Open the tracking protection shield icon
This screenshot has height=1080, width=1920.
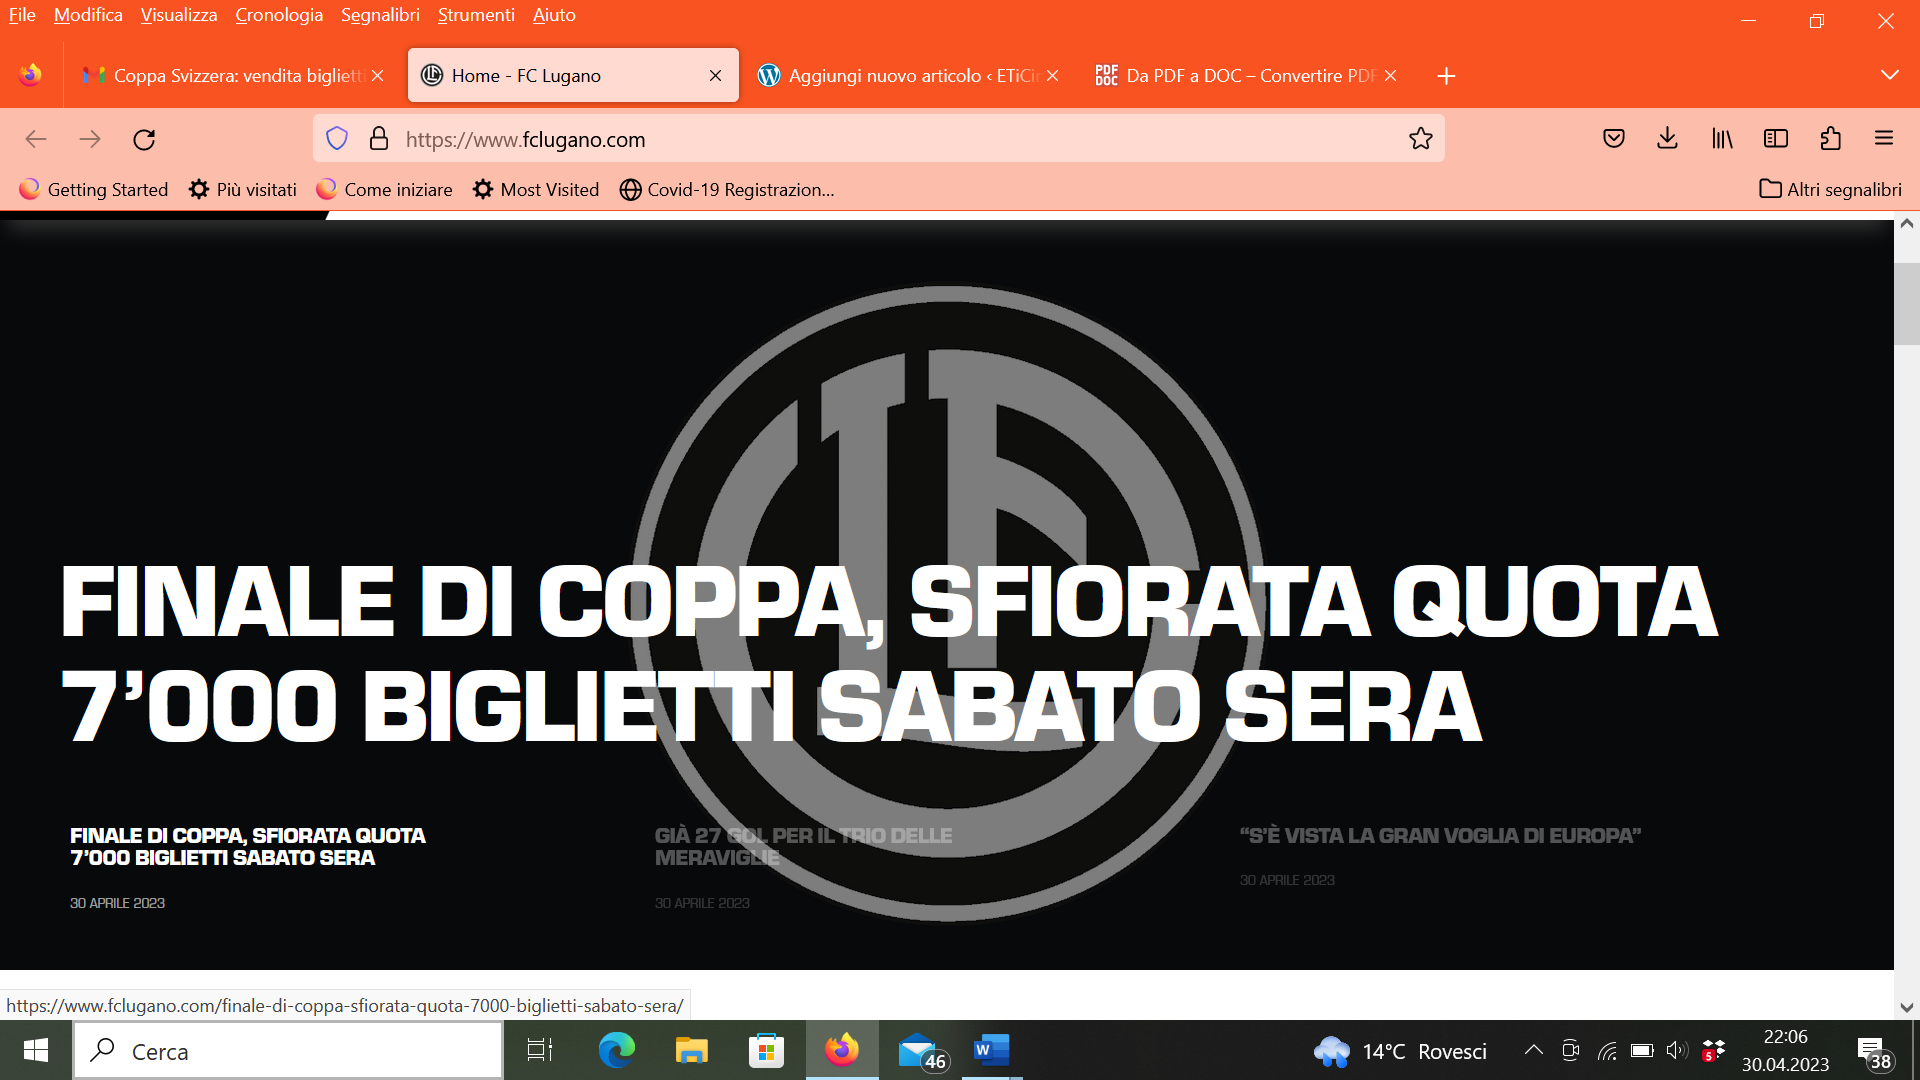pos(337,139)
